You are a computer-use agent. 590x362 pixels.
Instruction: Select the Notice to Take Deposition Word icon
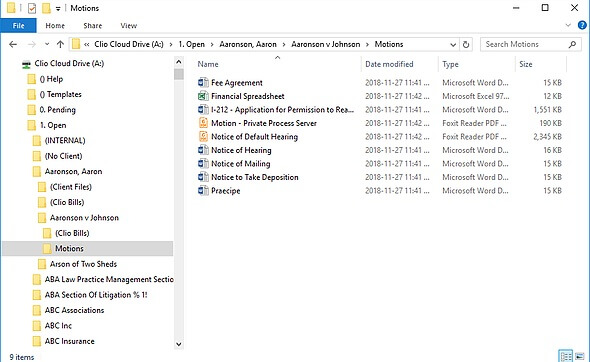point(203,177)
